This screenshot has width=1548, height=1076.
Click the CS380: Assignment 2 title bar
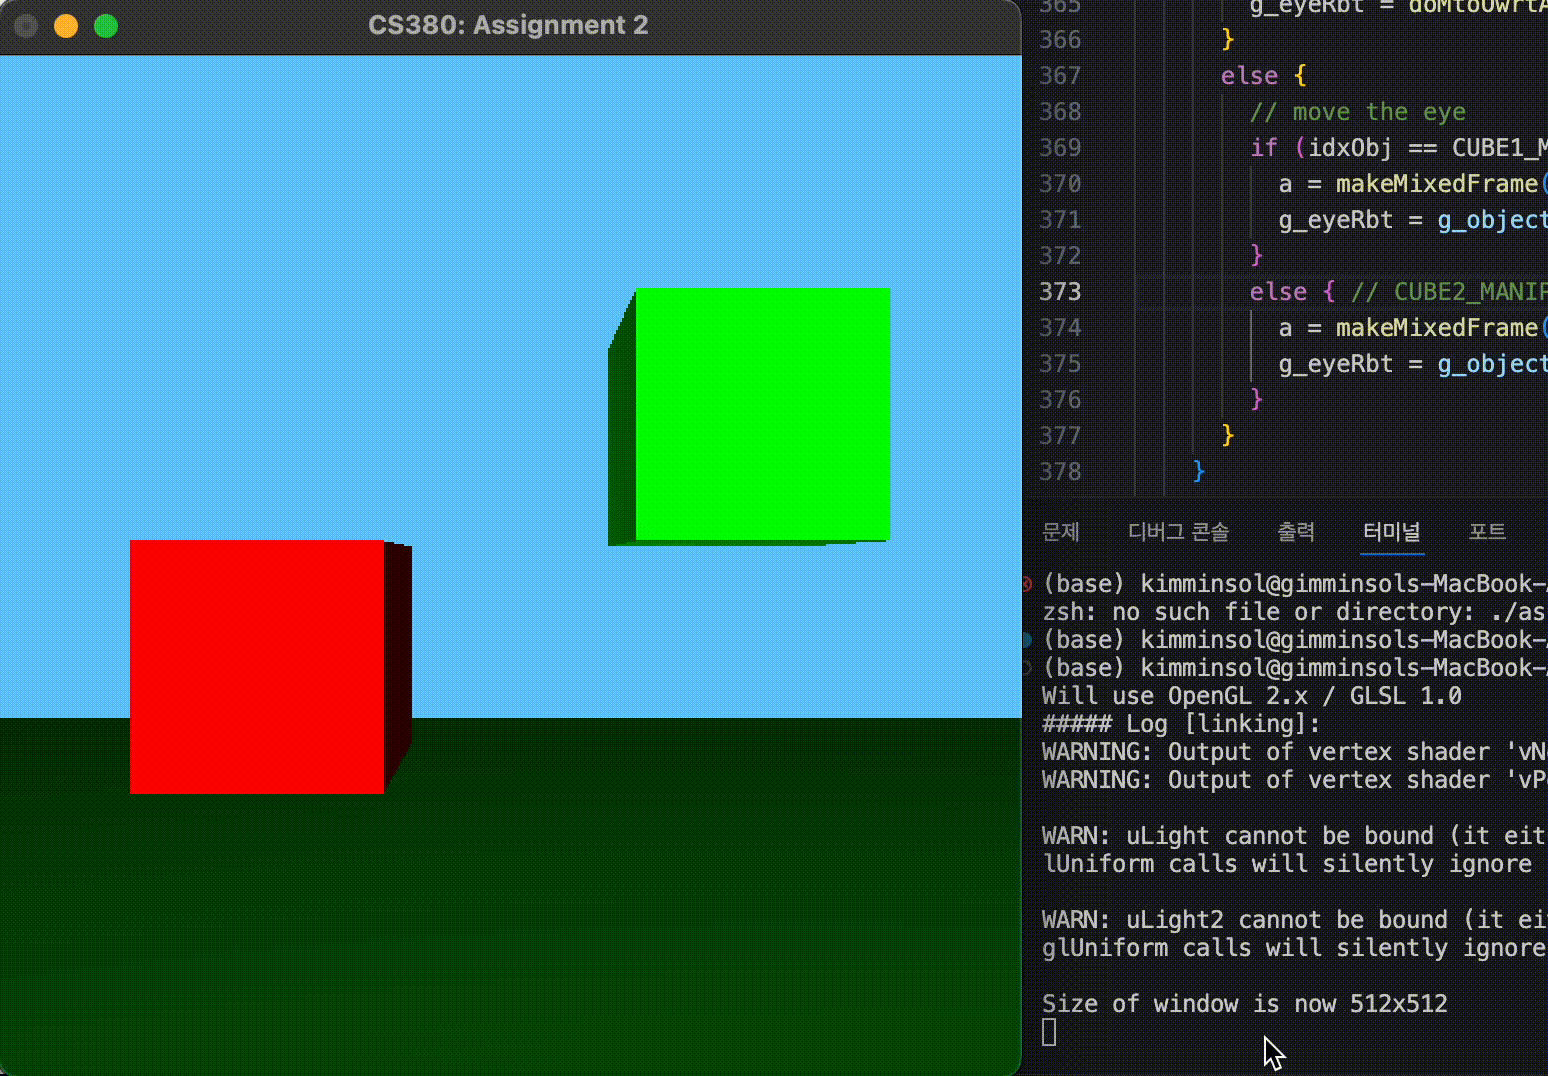[x=510, y=25]
